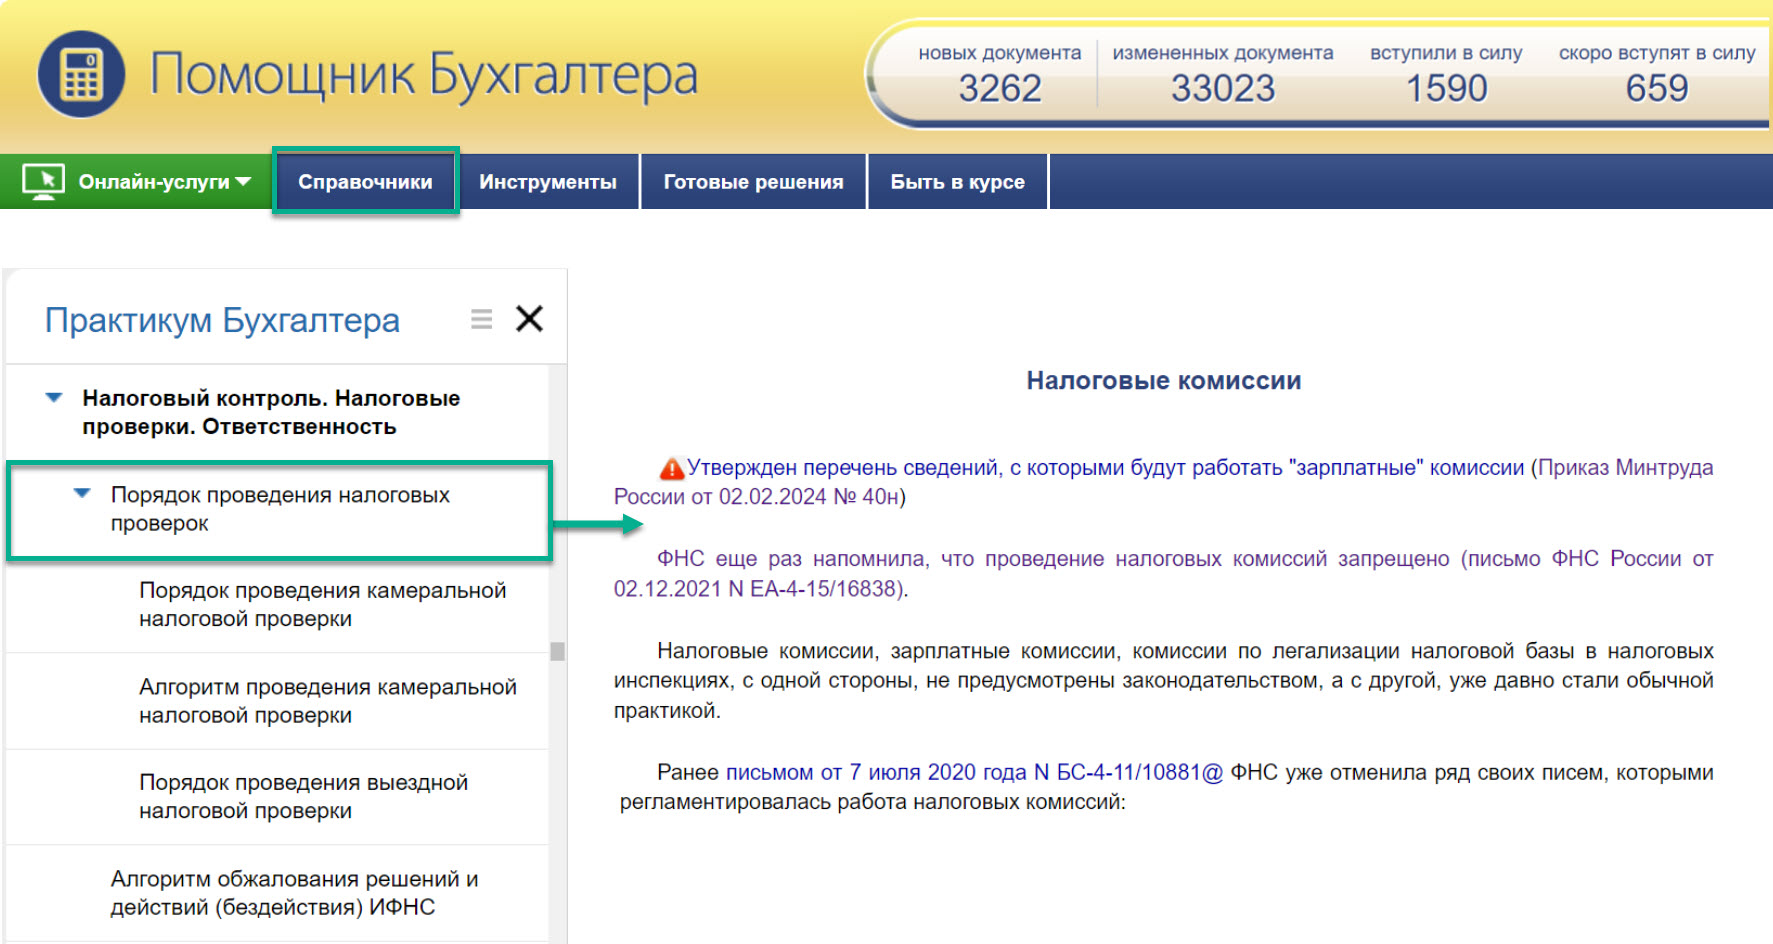
Task: Open the ФНС еще раз напомнила link
Action: pyautogui.click(x=1163, y=574)
